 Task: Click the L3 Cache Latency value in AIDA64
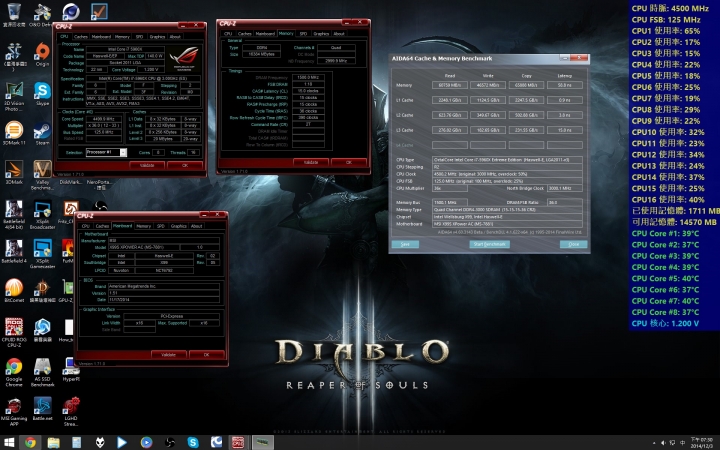(565, 130)
